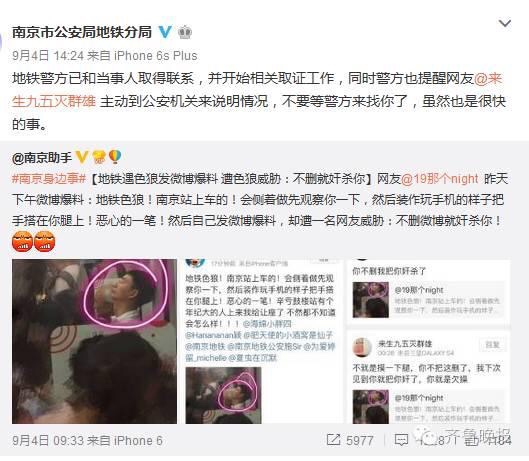This screenshot has width=529, height=461.
Task: Open the @来生九五灭群雄 mention link
Action: 257,90
